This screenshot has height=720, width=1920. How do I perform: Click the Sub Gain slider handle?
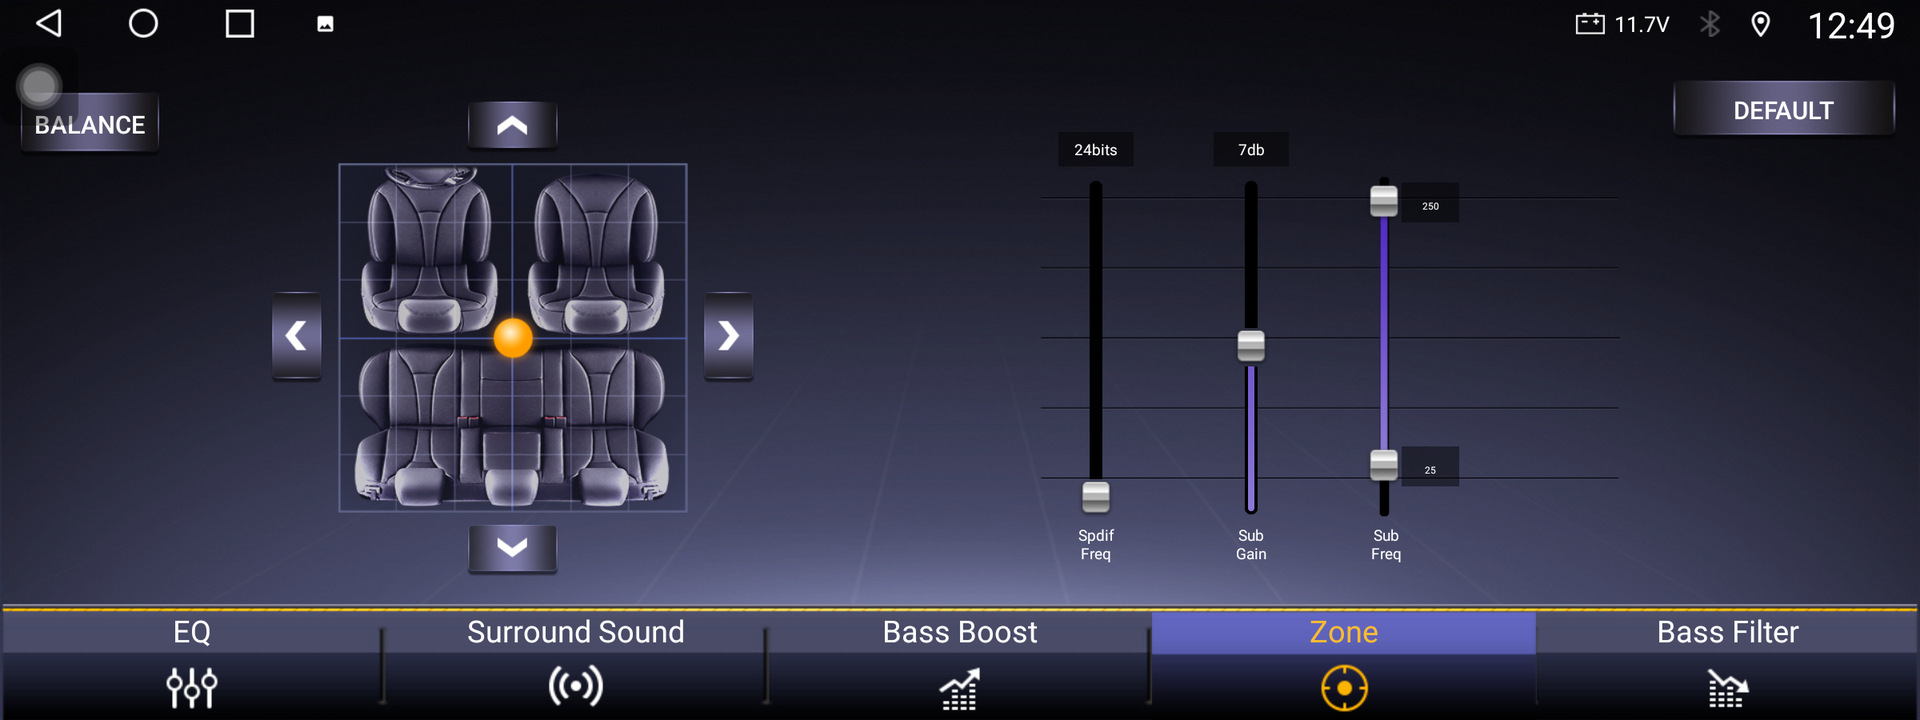click(1251, 346)
